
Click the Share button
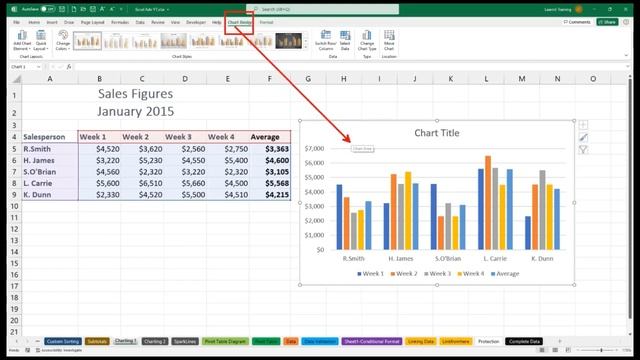607,22
